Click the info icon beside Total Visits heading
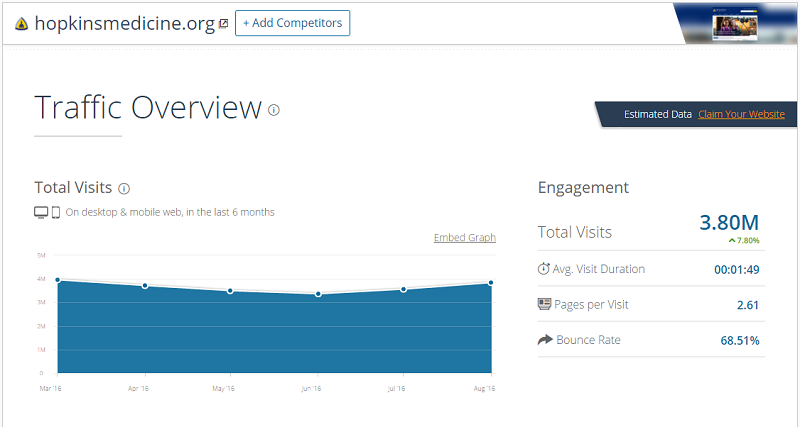The height and width of the screenshot is (427, 800). [124, 189]
